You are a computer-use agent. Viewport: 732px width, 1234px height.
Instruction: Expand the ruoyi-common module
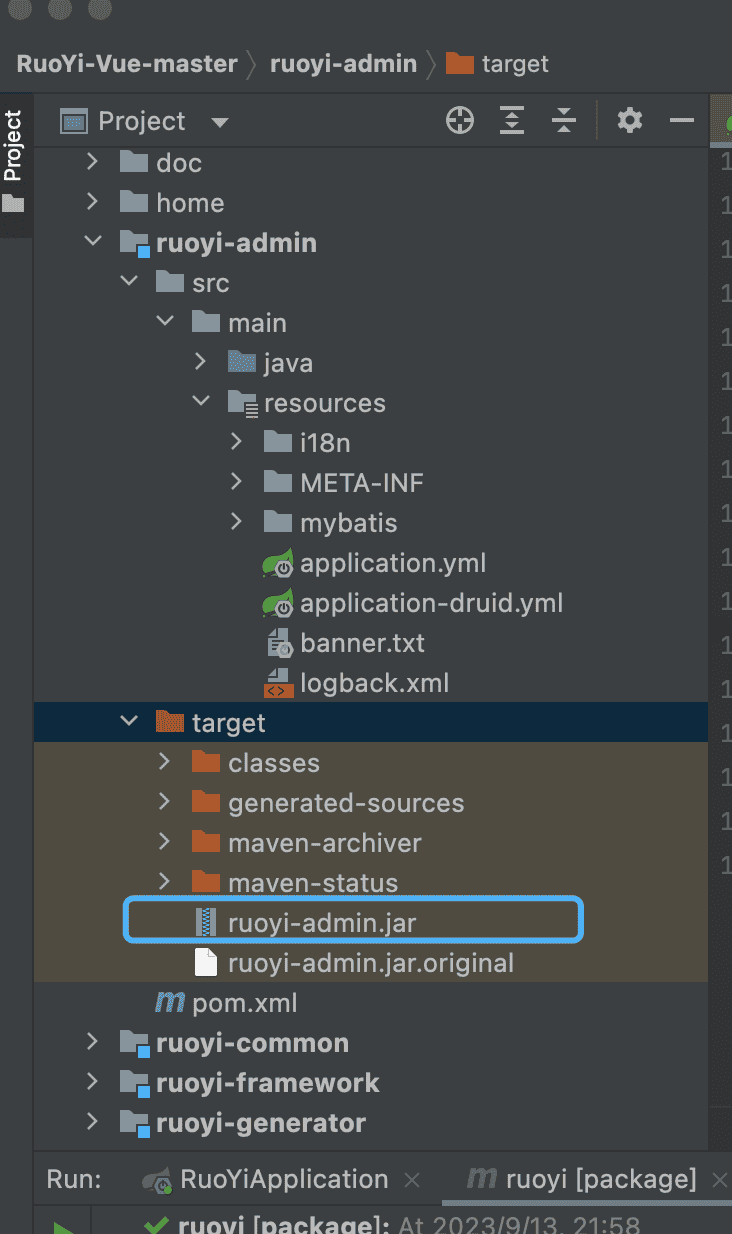tap(93, 1042)
